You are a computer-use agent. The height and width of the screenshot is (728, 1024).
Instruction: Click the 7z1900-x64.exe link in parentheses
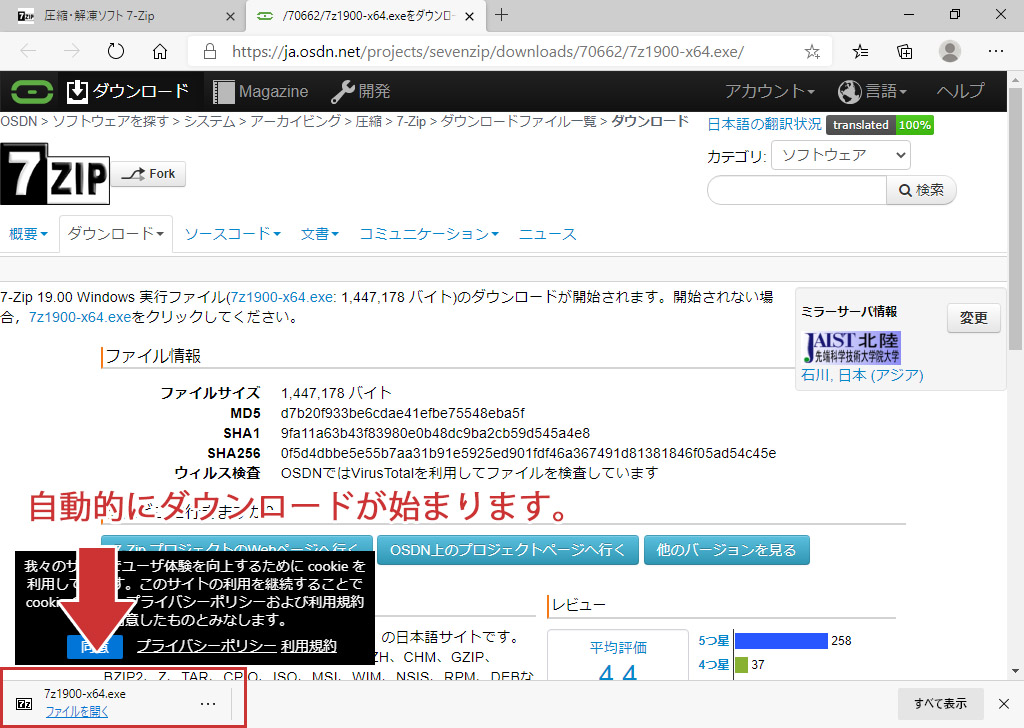(282, 297)
